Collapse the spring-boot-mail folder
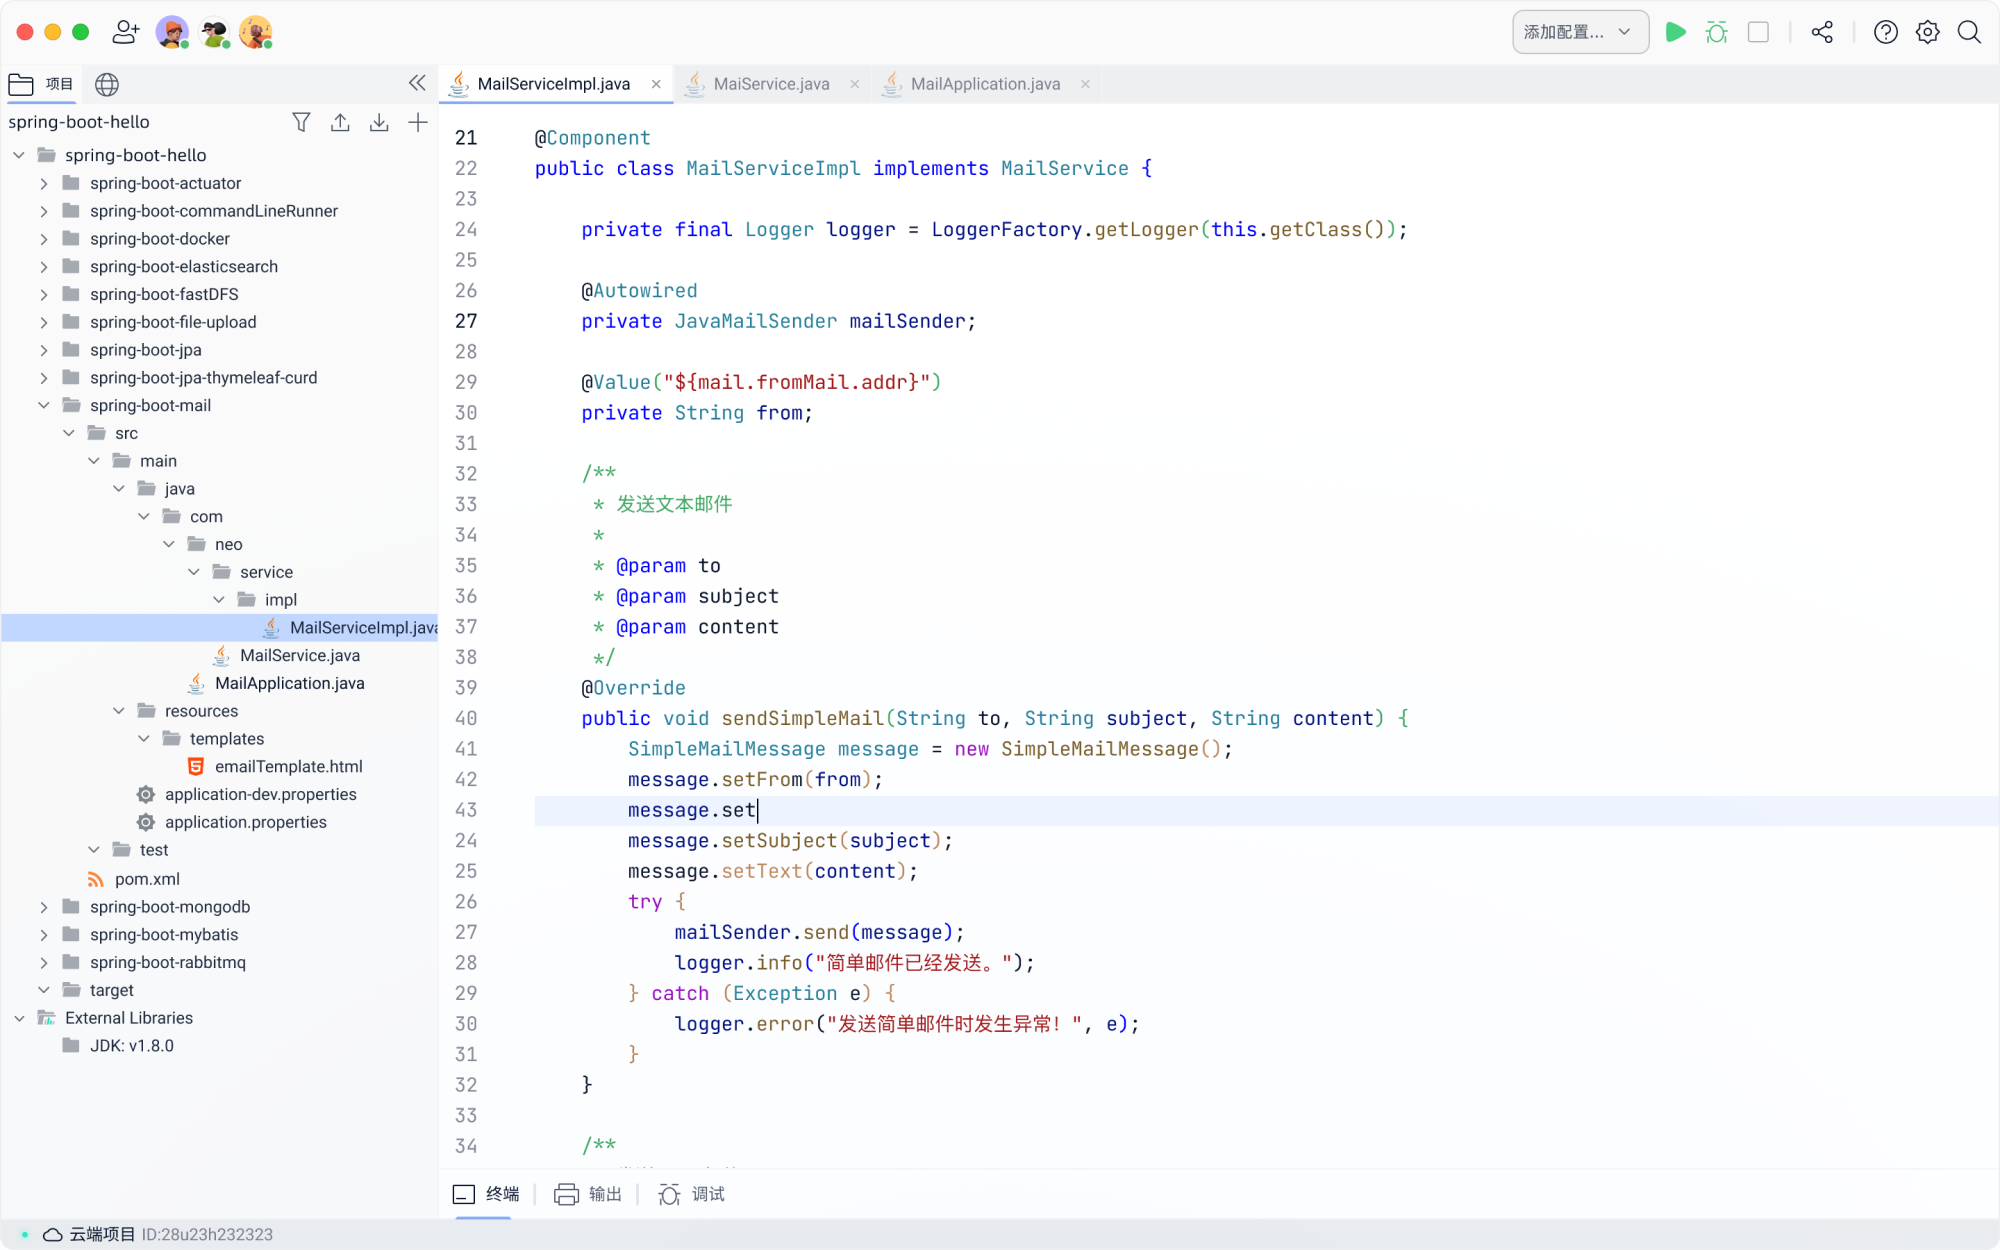 [44, 405]
